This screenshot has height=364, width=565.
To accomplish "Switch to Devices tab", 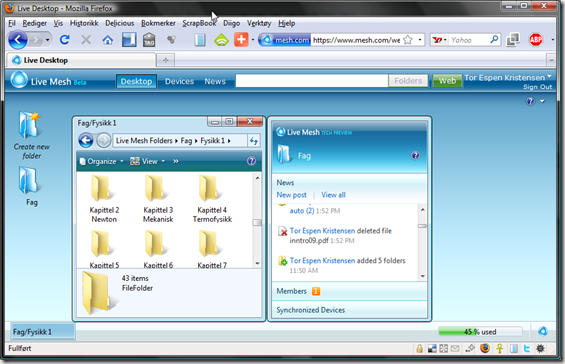I will 179,81.
